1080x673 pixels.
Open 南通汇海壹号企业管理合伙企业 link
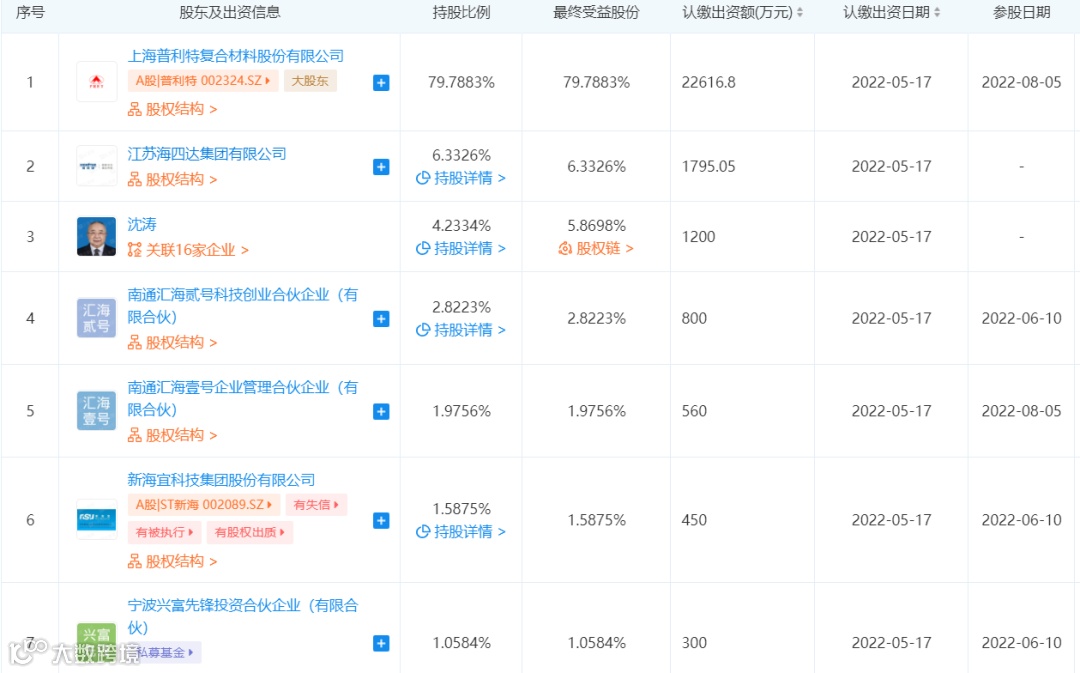point(242,398)
